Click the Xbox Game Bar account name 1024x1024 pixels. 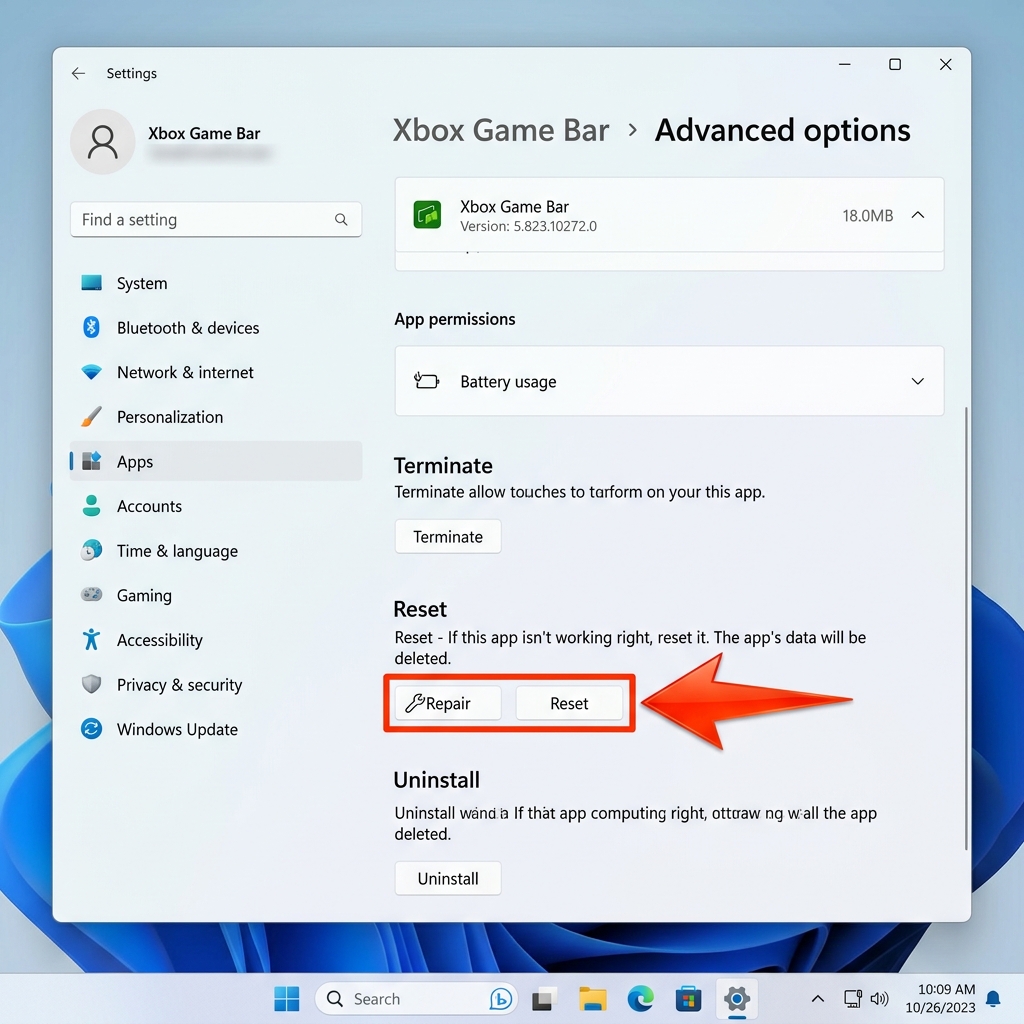click(x=204, y=133)
